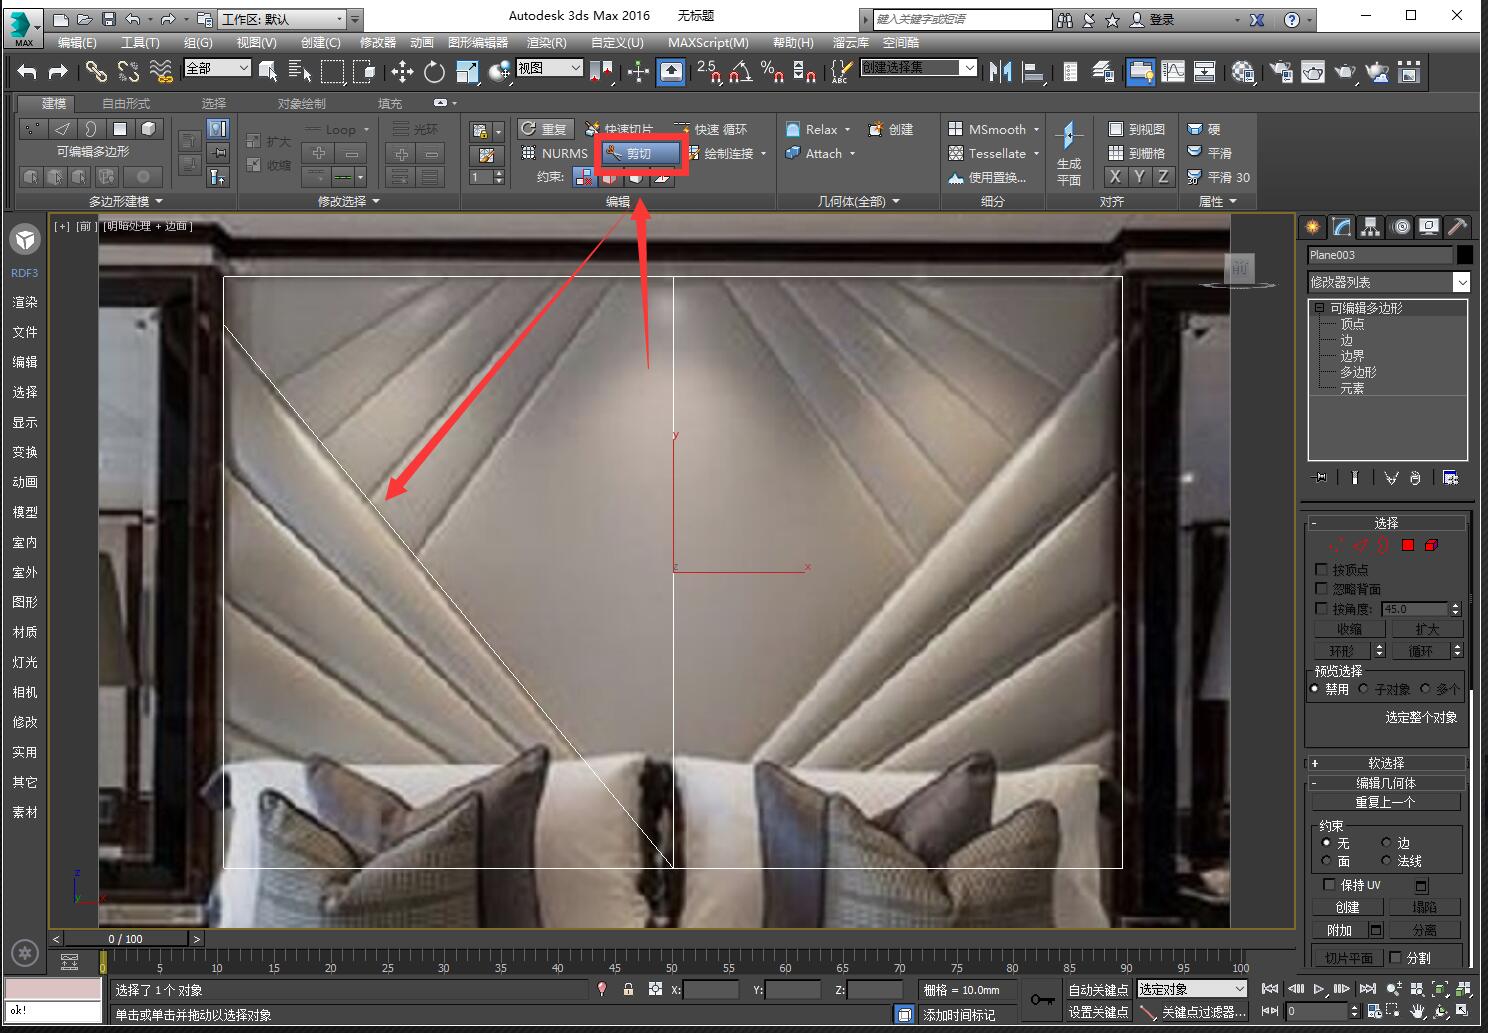Click the 剪切 cut button

(640, 153)
